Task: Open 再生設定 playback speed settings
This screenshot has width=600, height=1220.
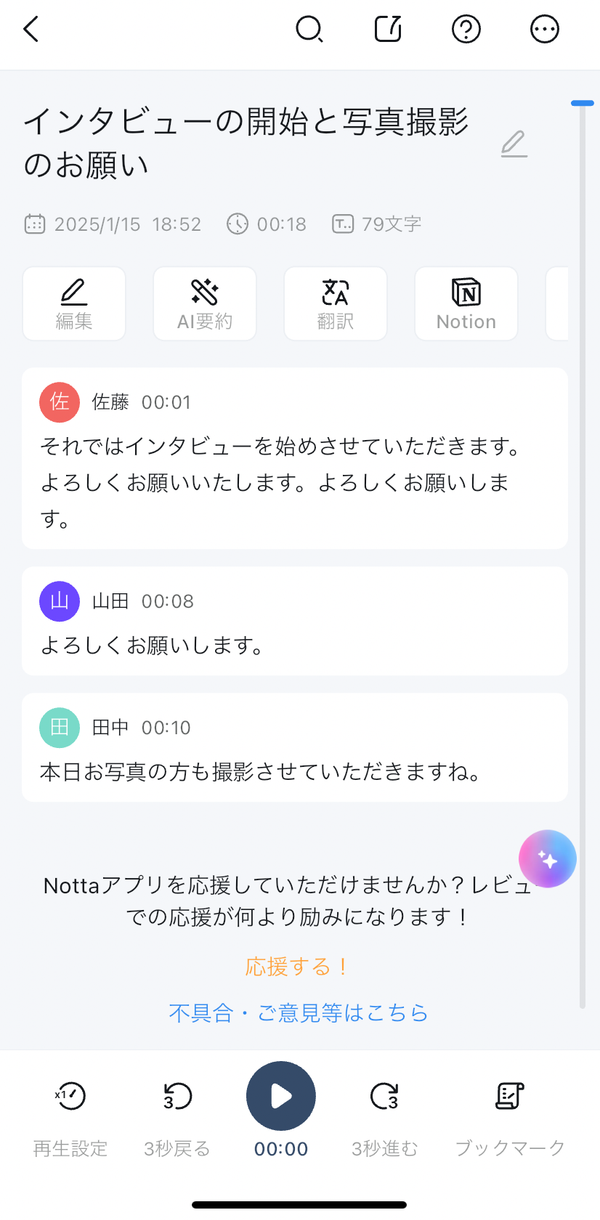Action: point(70,1118)
